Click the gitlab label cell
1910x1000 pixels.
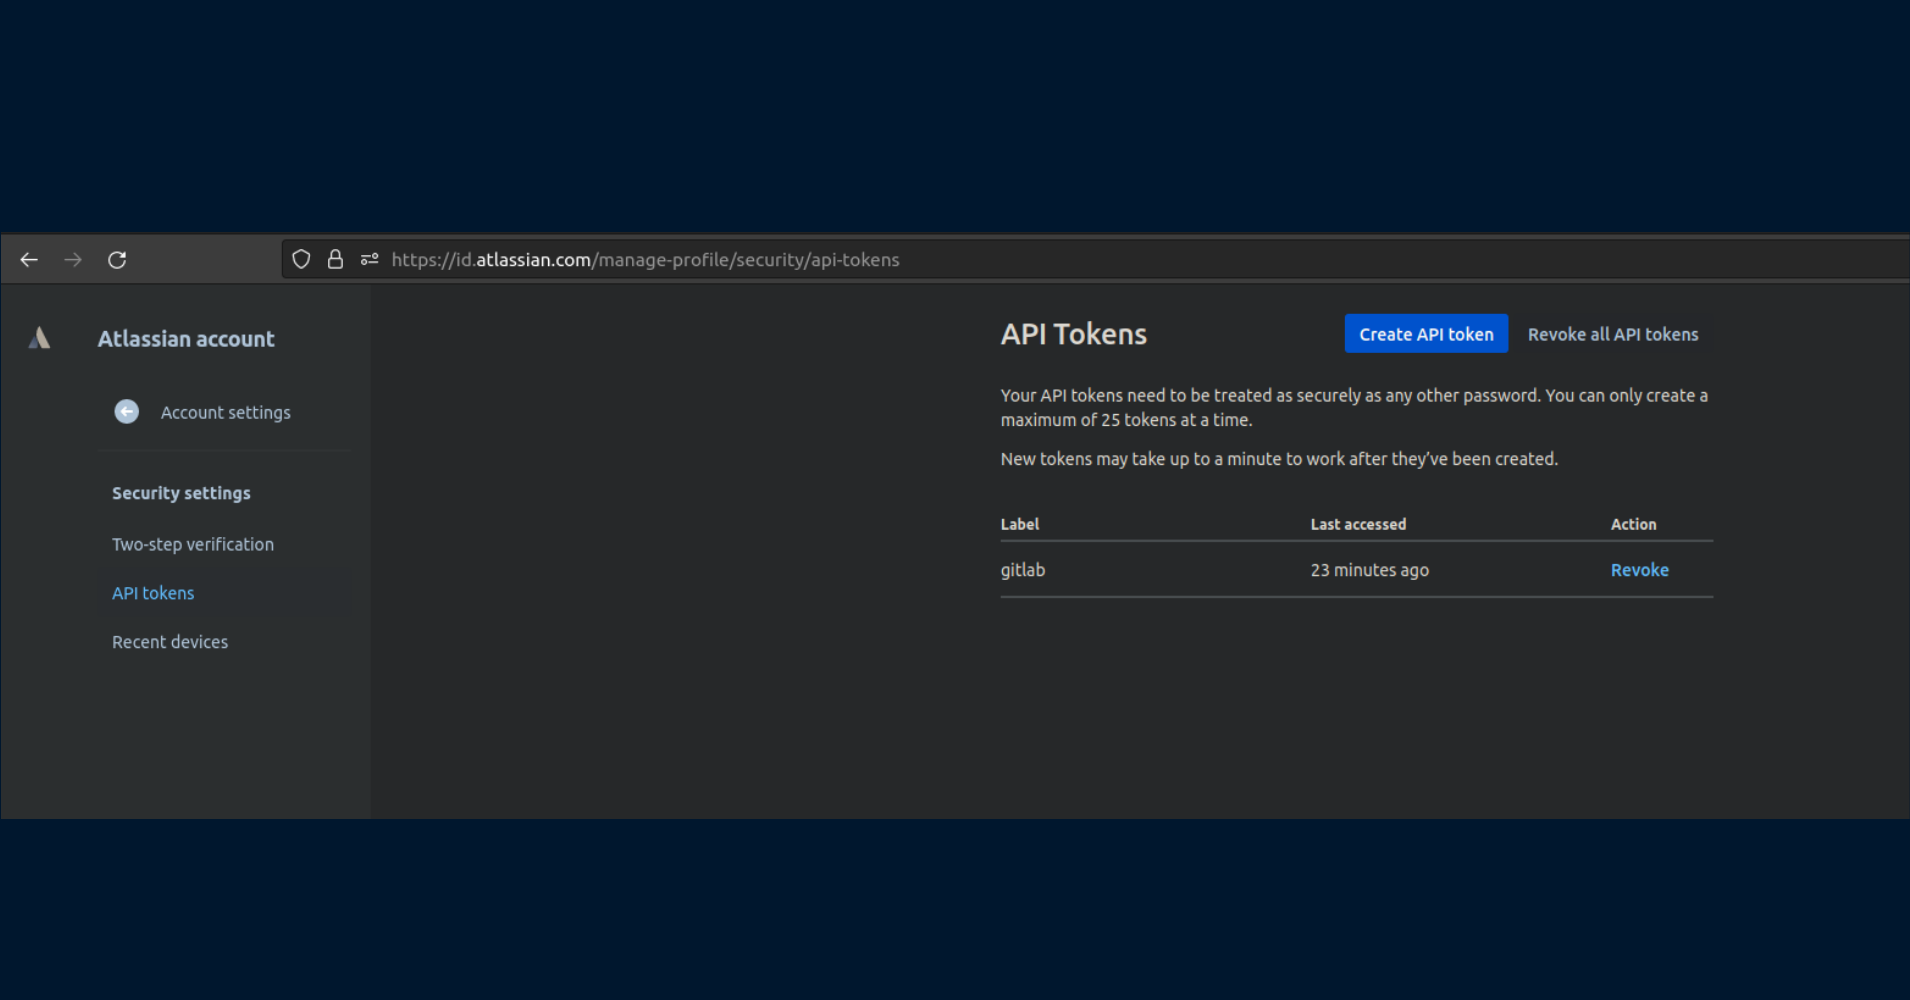pos(1023,570)
